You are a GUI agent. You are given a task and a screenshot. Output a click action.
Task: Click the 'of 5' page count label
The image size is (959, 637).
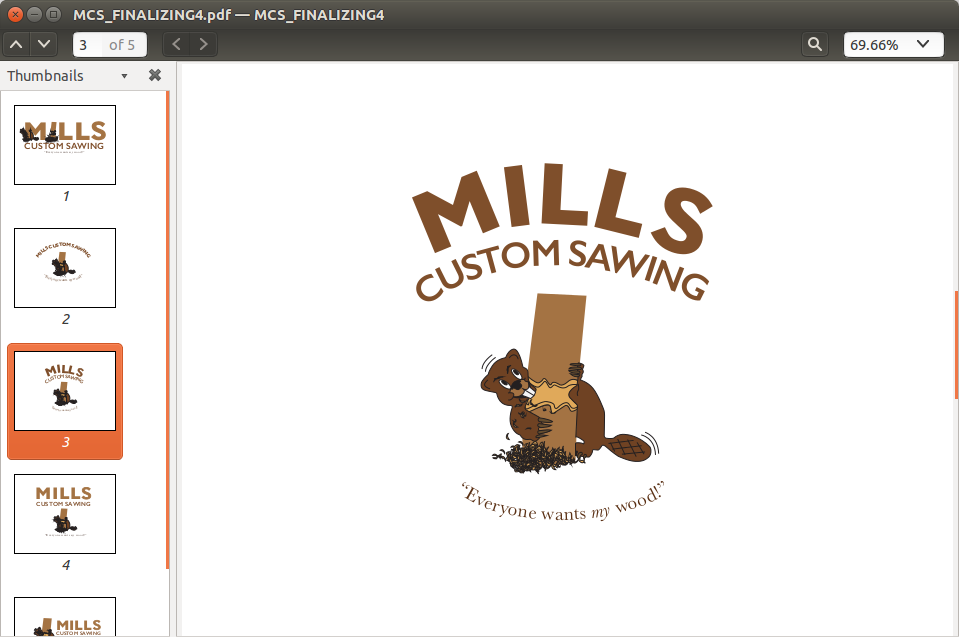(122, 45)
